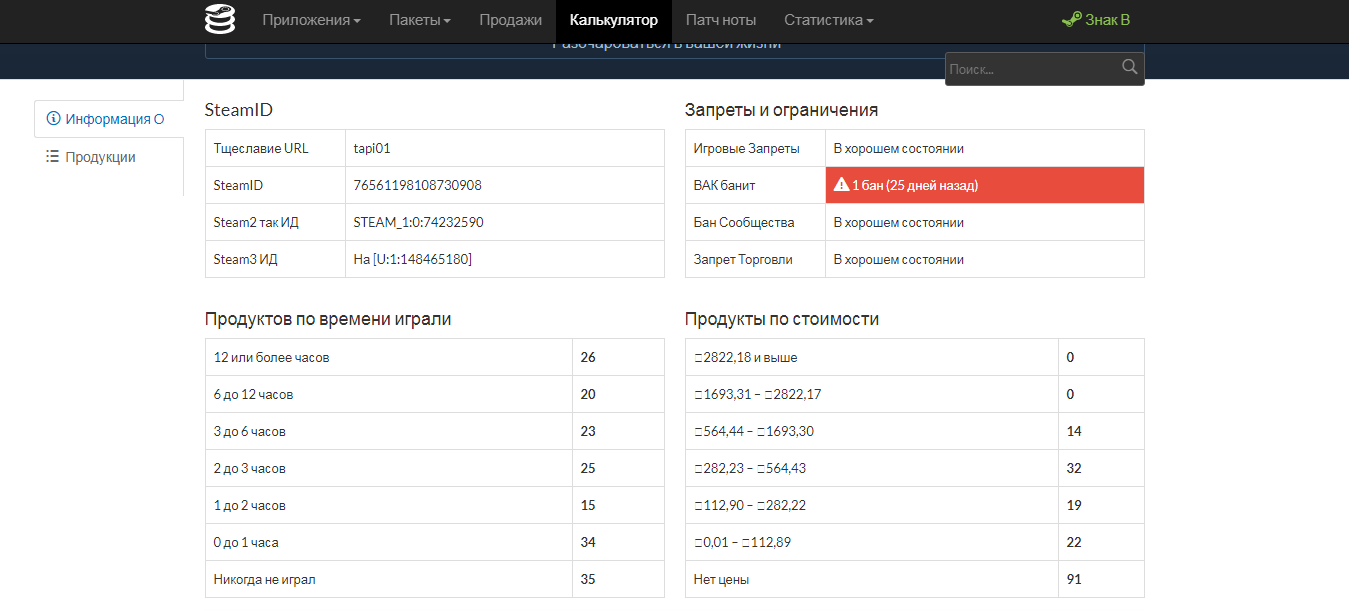Click the Никогда не играл row label
Screen dimensions: 1349x611
coord(265,579)
